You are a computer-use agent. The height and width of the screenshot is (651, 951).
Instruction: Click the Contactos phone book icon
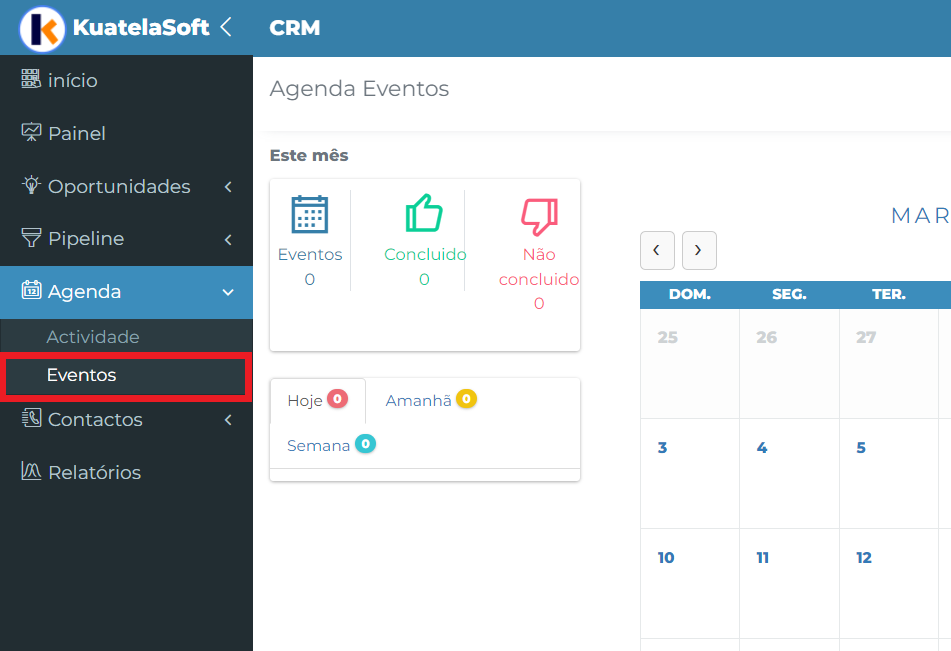coord(31,418)
